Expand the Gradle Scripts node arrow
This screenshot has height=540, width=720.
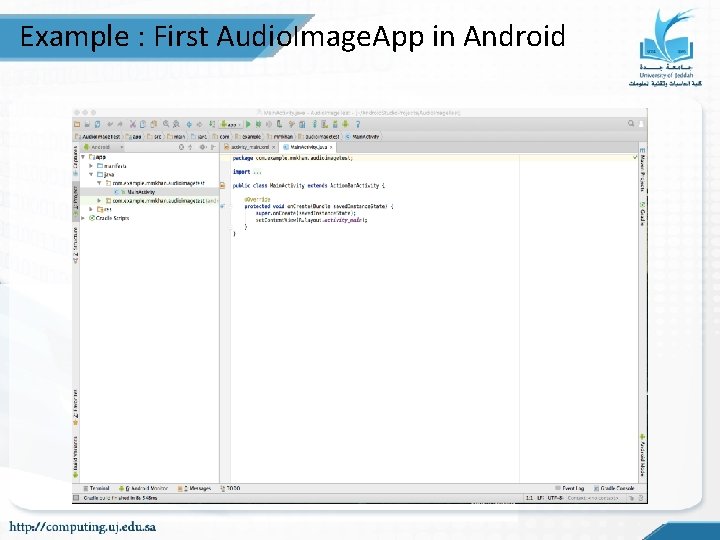(x=83, y=218)
